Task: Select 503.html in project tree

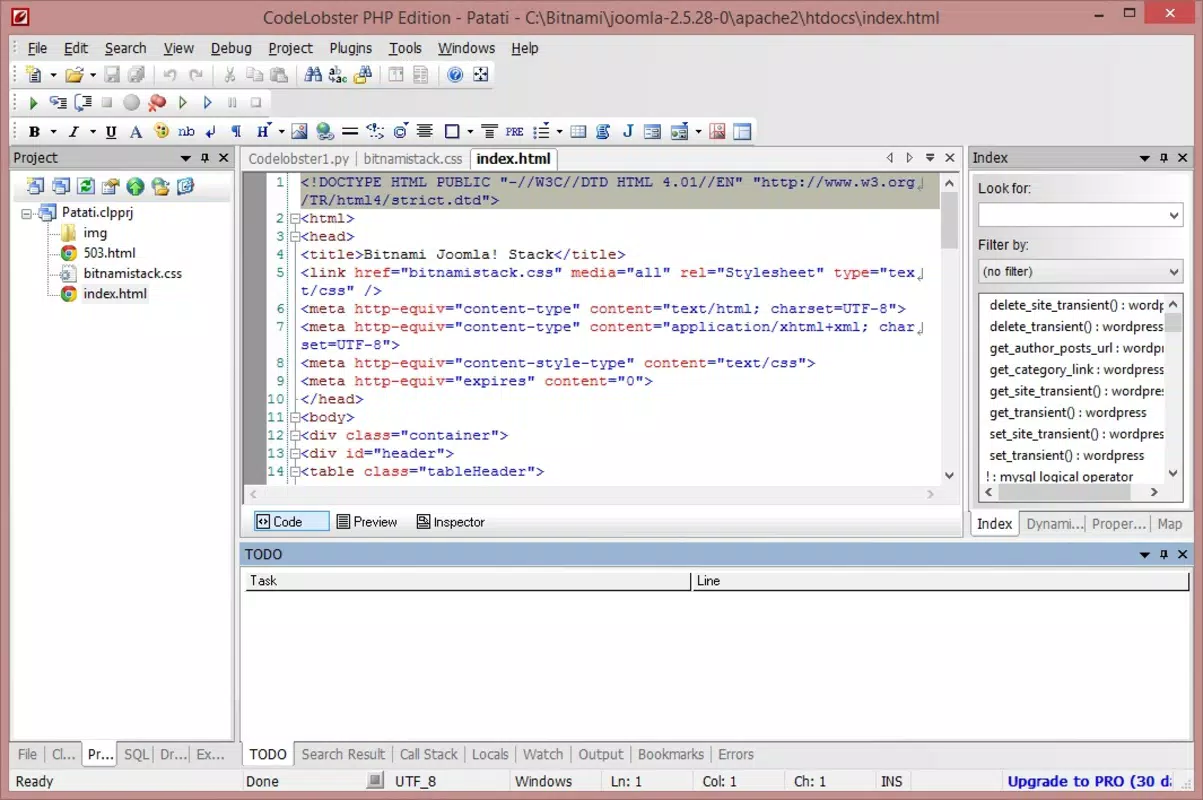Action: 109,253
